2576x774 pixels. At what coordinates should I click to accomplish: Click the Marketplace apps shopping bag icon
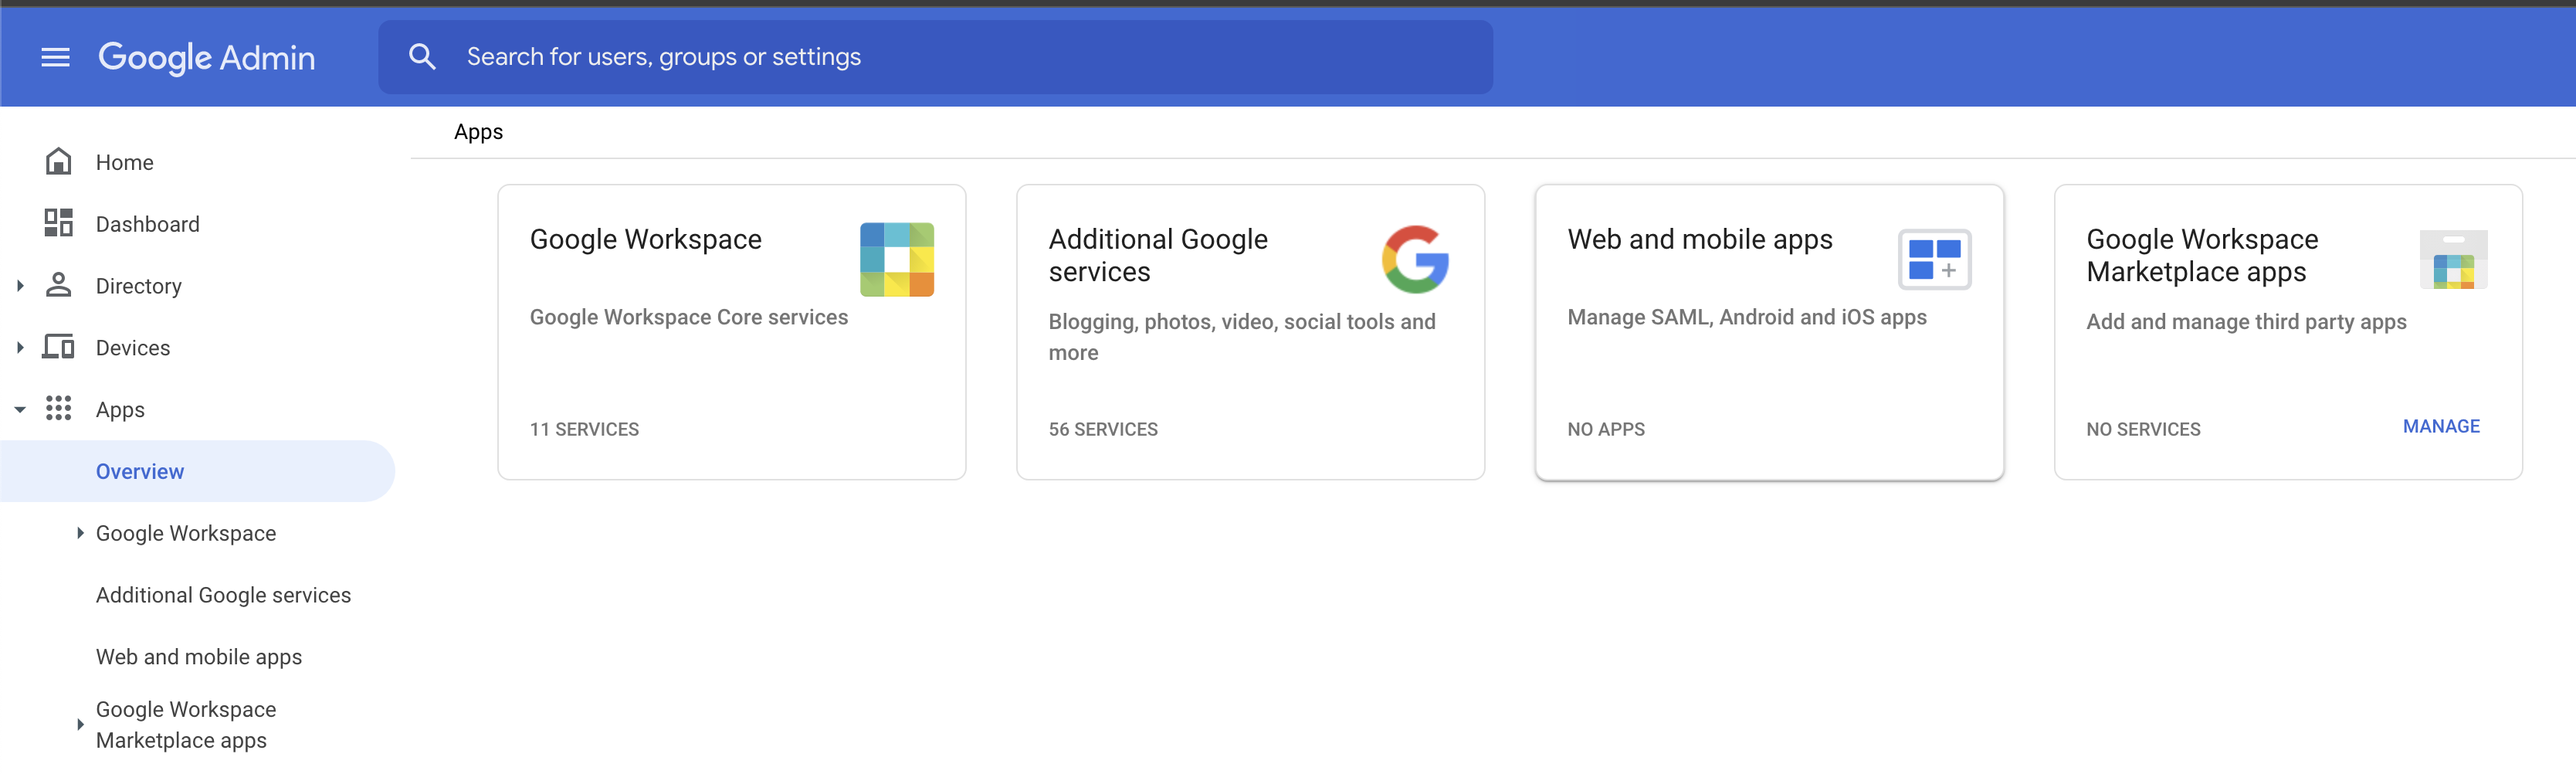[2452, 259]
